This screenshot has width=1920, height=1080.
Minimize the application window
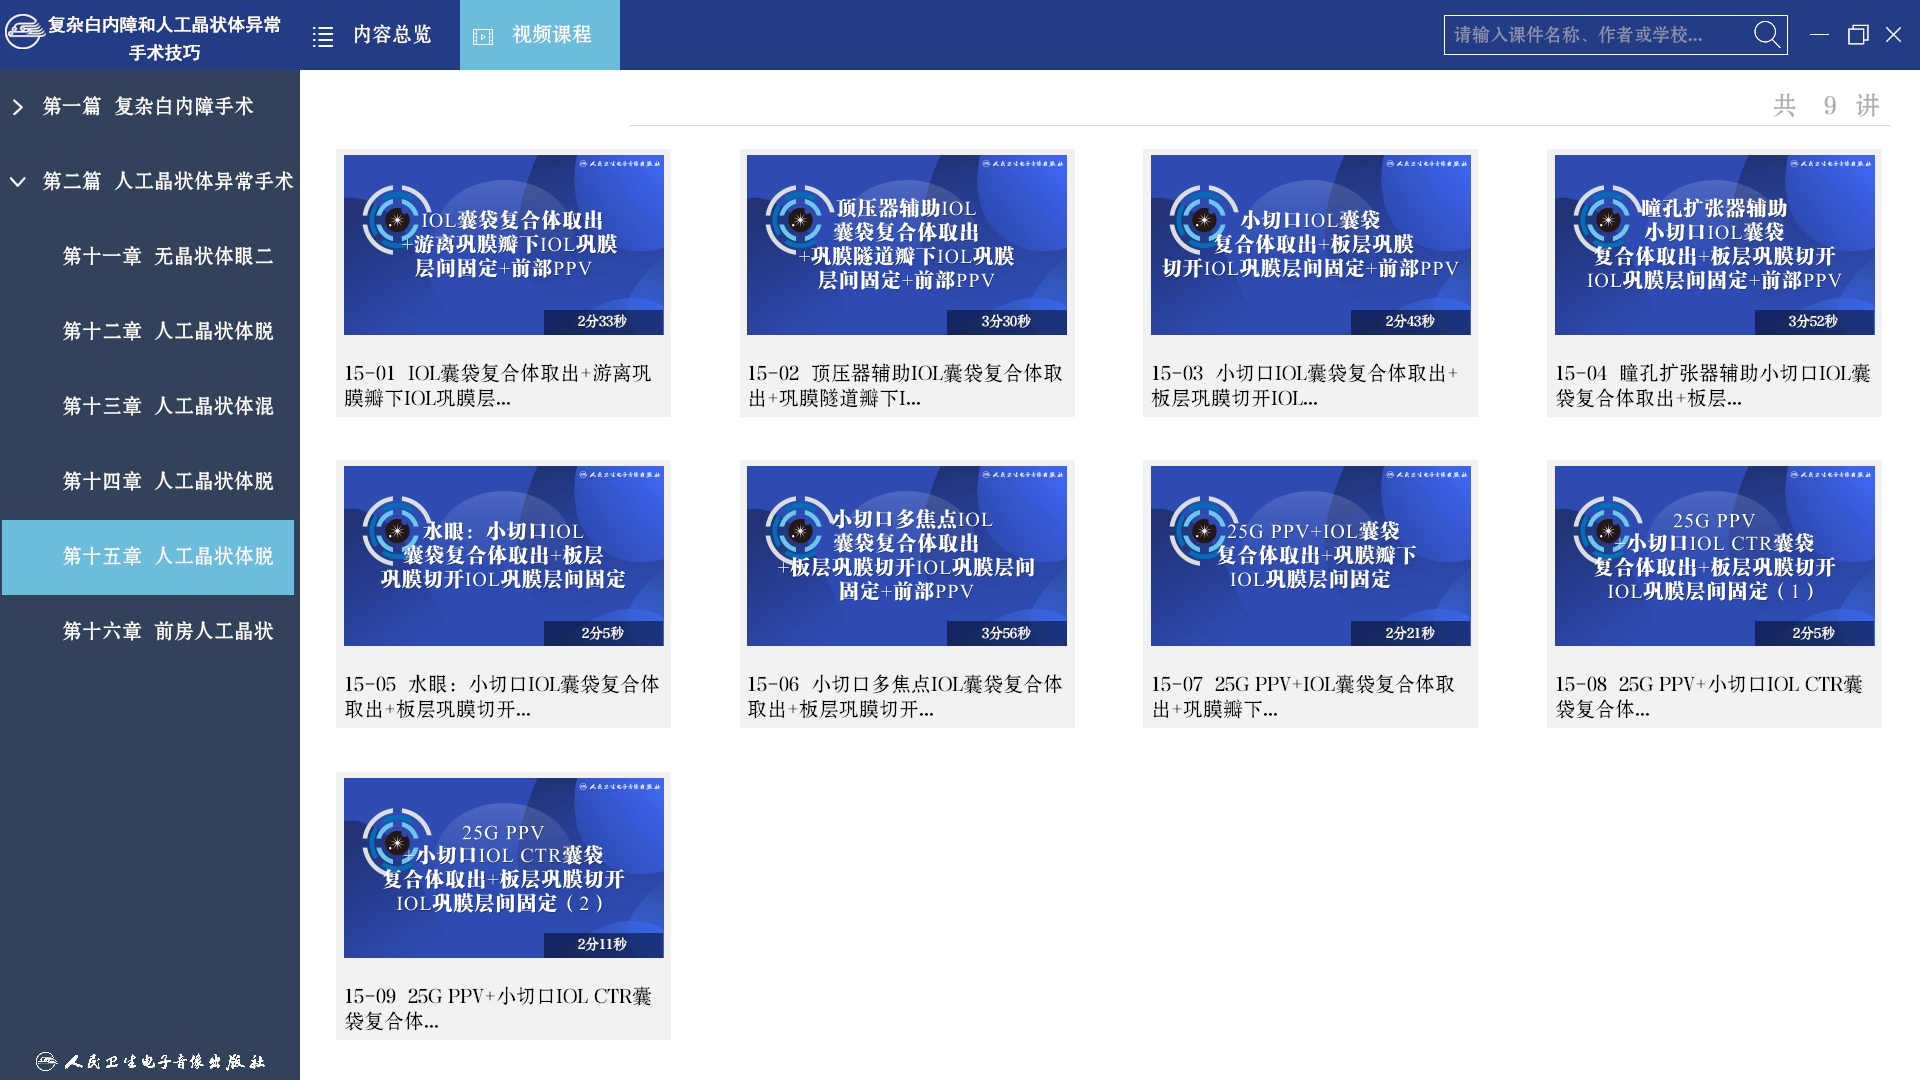click(x=1820, y=35)
